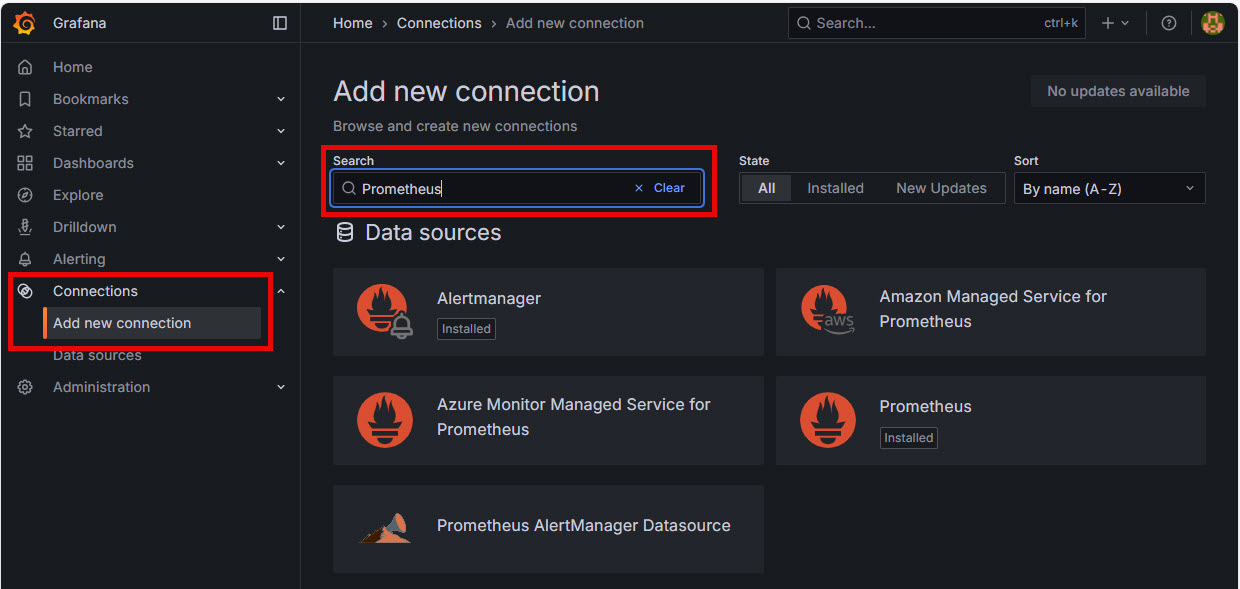1240x589 pixels.
Task: Click the Clear search link
Action: (669, 188)
